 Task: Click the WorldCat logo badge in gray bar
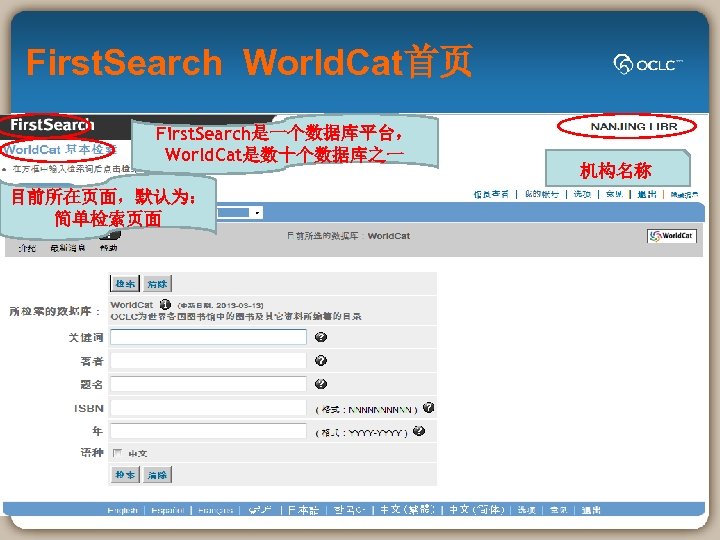click(x=672, y=236)
